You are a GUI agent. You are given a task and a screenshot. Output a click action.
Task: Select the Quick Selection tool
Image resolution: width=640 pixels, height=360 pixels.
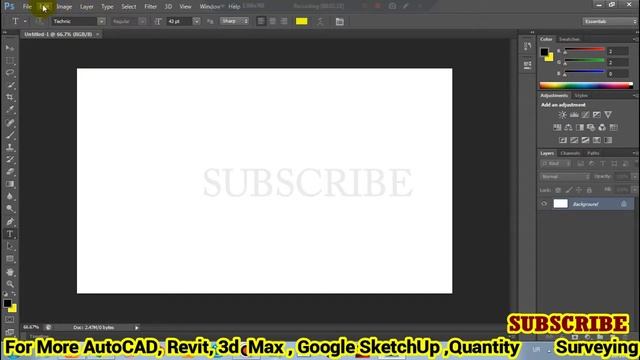(10, 85)
